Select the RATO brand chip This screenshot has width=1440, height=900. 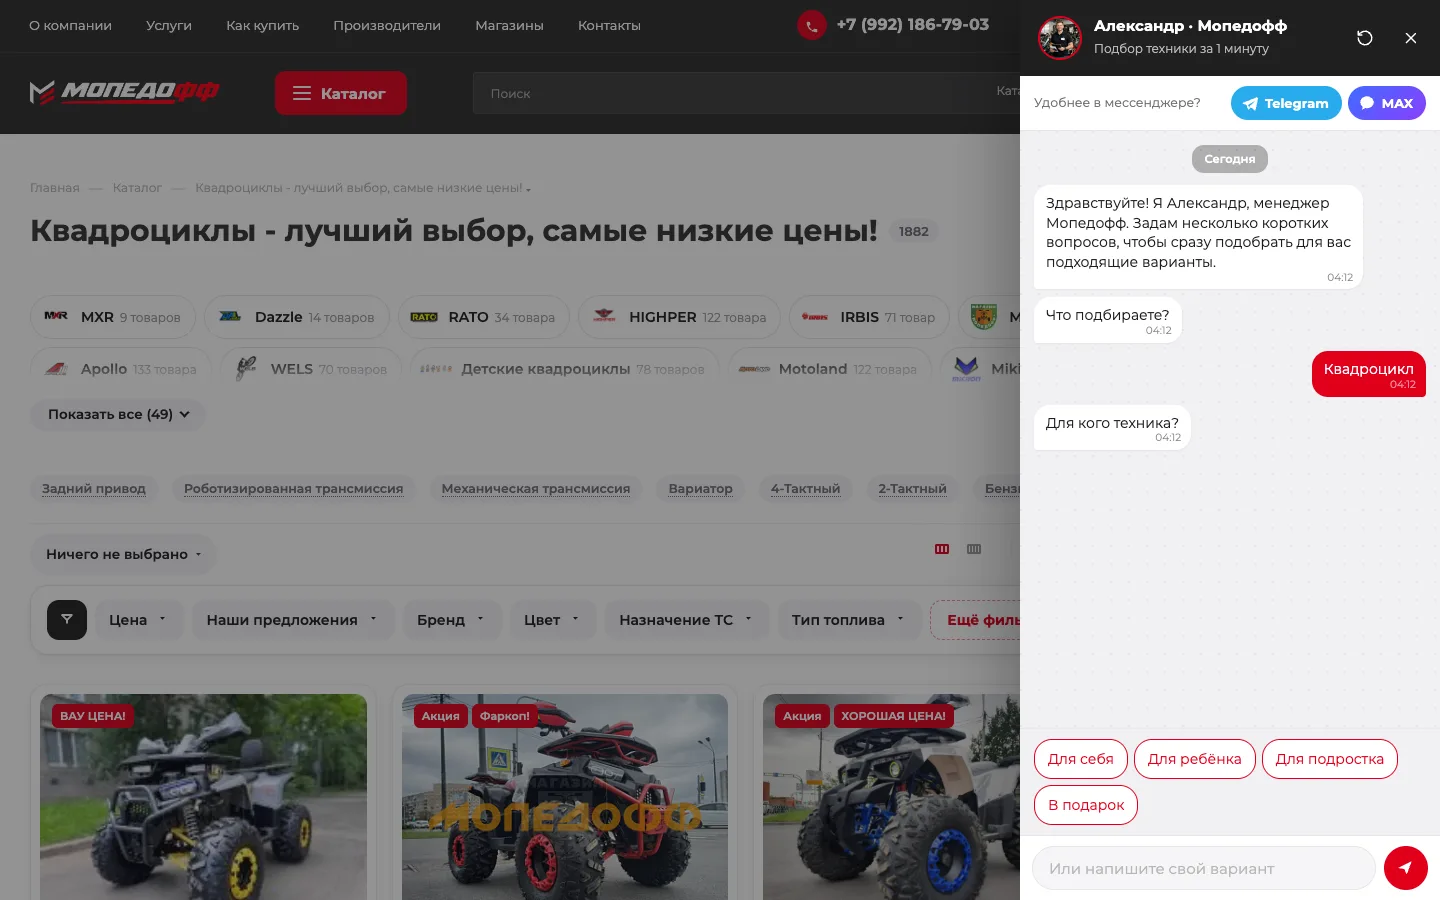[483, 317]
